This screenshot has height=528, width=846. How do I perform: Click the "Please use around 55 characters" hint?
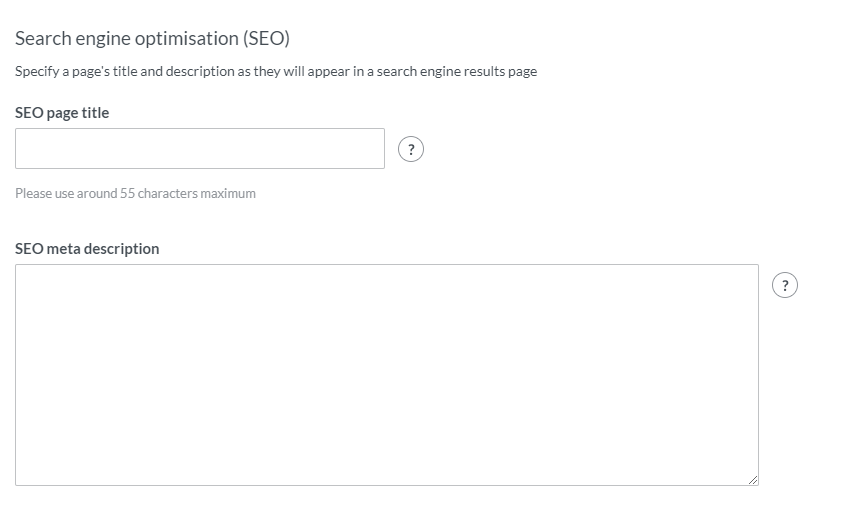point(135,193)
